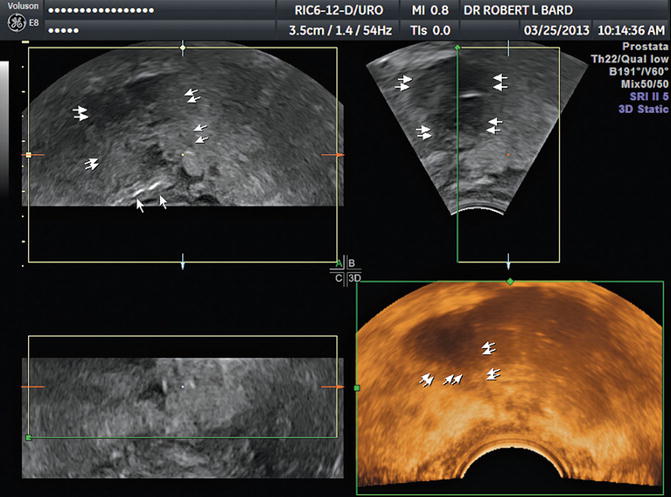Viewport: 671px width, 497px height.
Task: Click the sagittal plane B sector image
Action: 477,128
